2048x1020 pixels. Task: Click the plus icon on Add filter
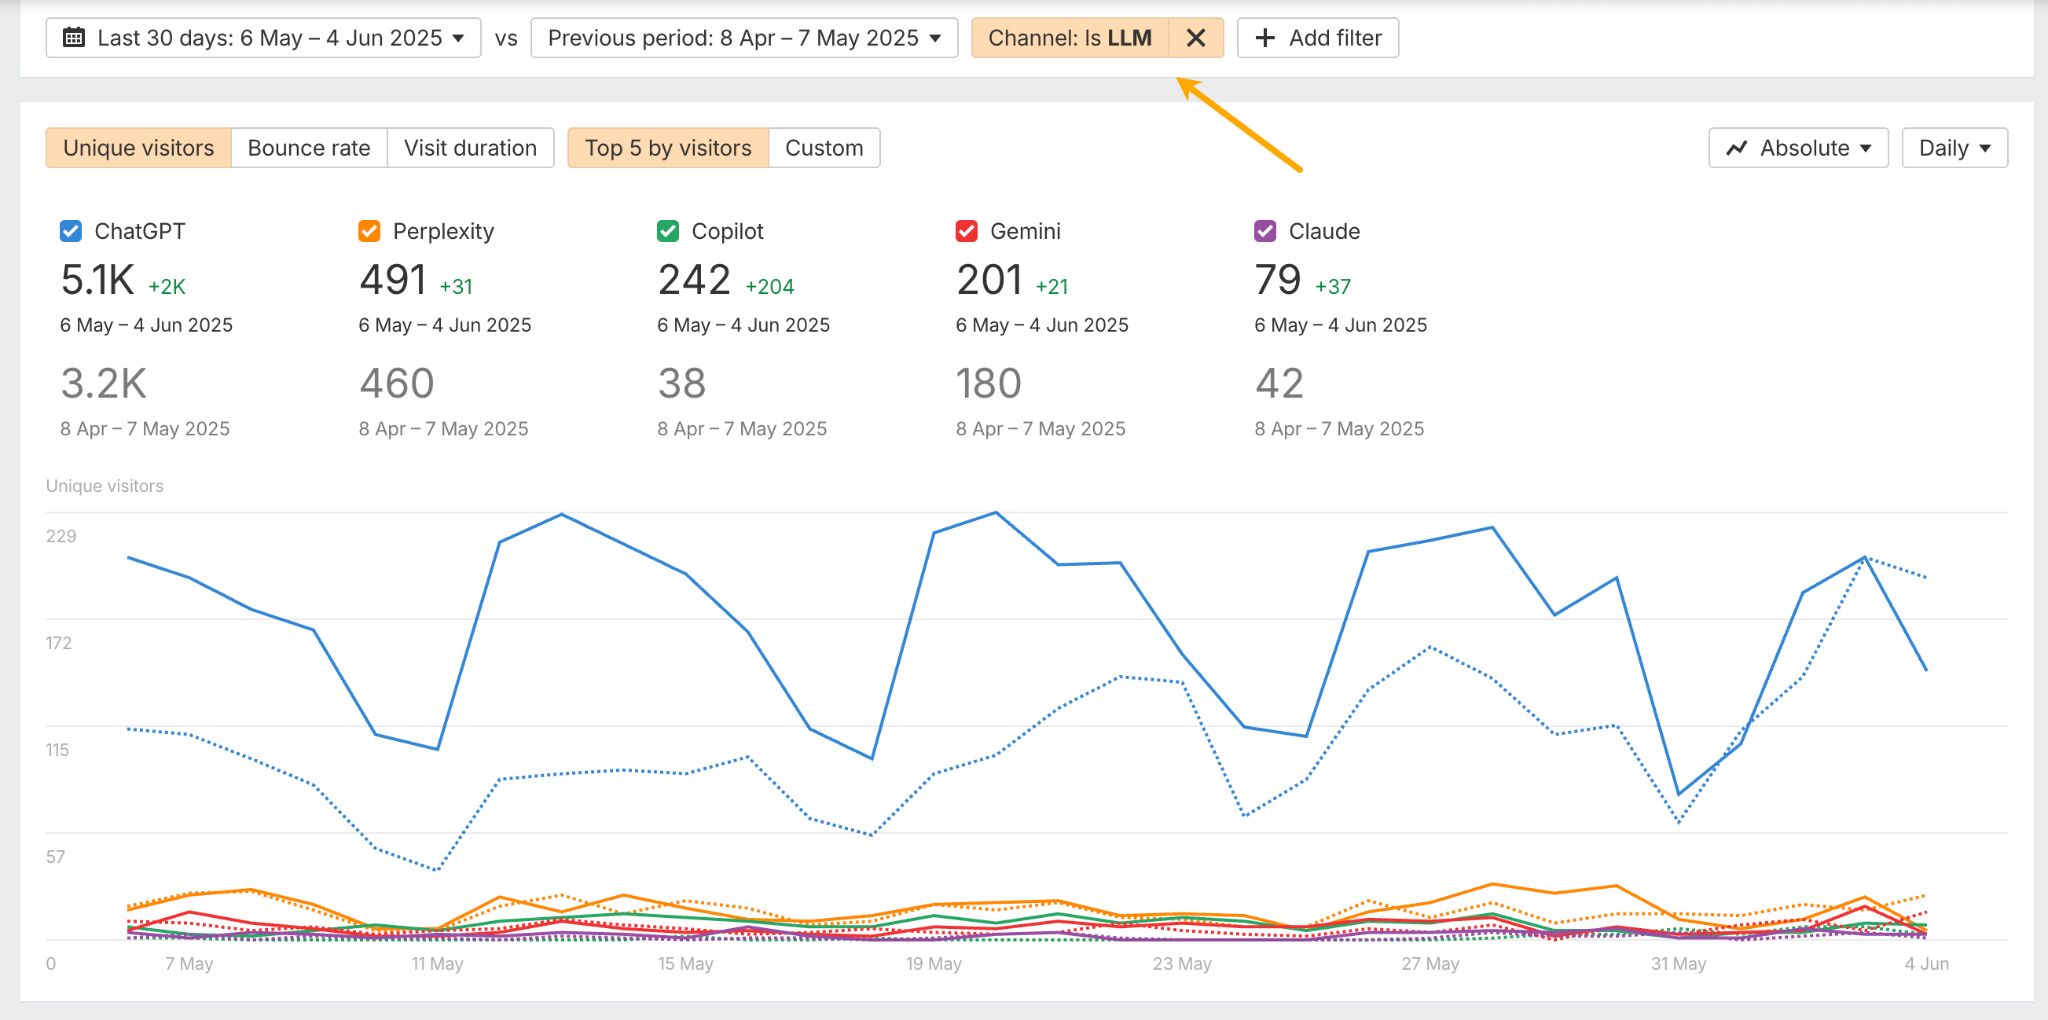[x=1265, y=38]
